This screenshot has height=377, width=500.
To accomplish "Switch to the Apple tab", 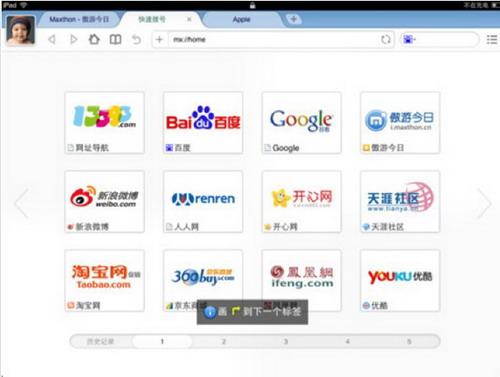I will [241, 19].
